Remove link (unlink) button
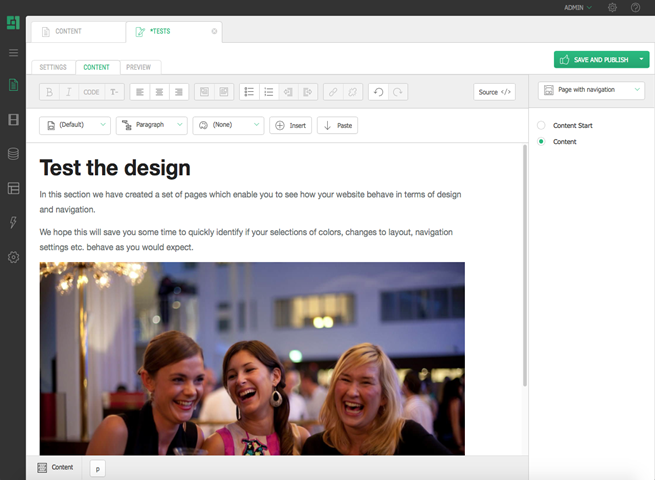Viewport: 655px width, 480px height. tap(353, 92)
